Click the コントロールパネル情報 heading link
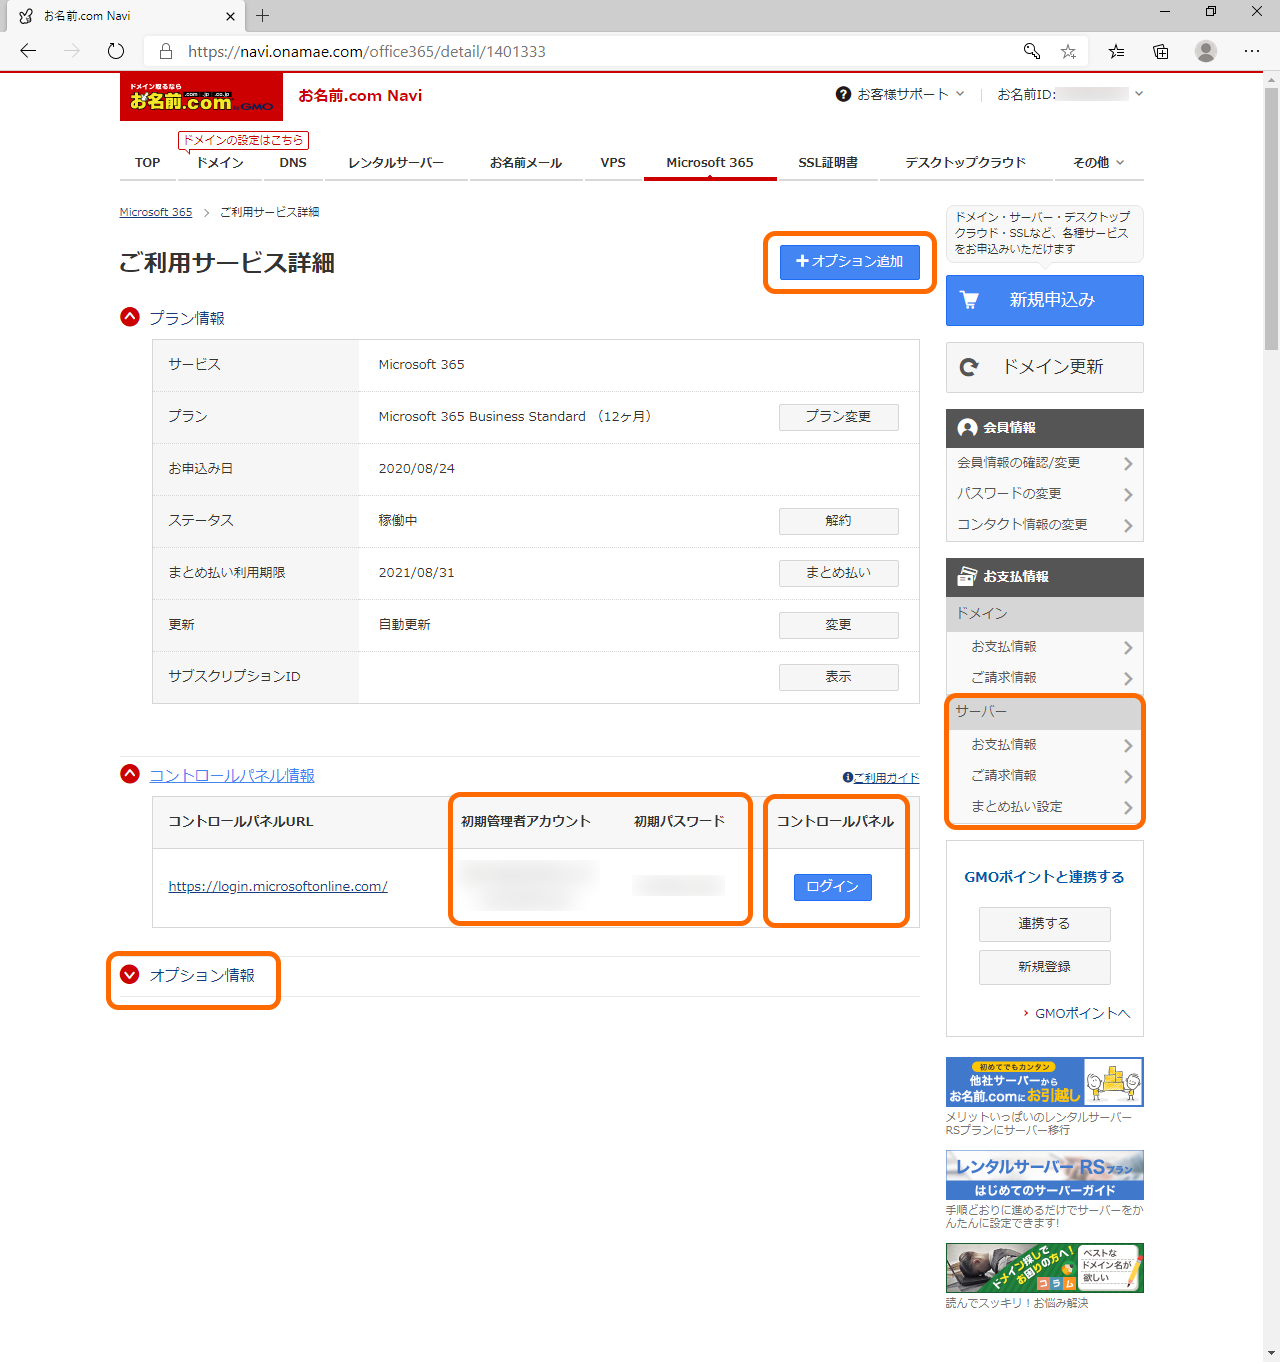 coord(232,776)
